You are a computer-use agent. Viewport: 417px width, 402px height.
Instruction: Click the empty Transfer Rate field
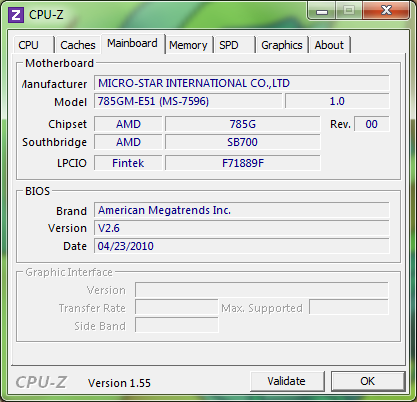(x=177, y=308)
